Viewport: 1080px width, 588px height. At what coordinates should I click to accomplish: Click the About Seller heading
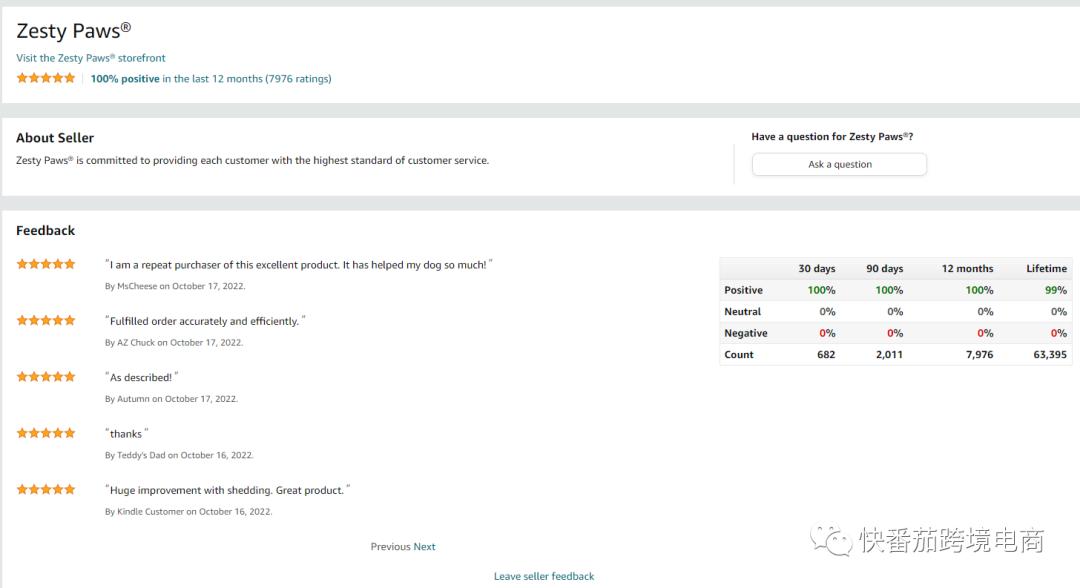tap(55, 138)
